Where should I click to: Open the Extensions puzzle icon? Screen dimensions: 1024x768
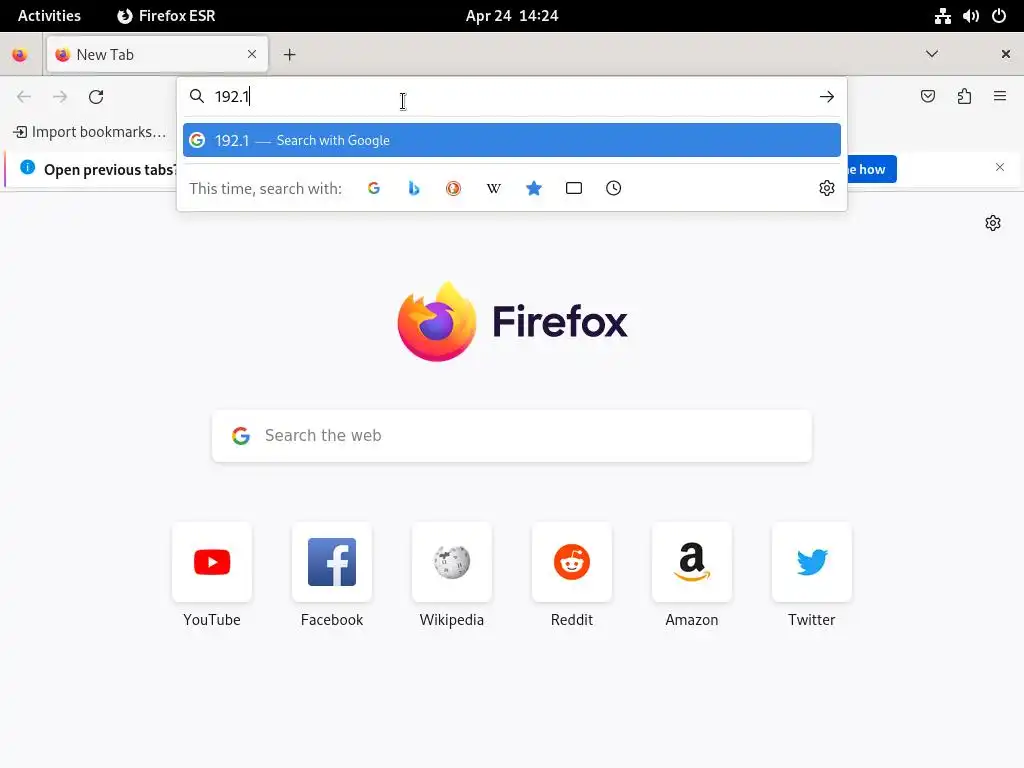964,97
